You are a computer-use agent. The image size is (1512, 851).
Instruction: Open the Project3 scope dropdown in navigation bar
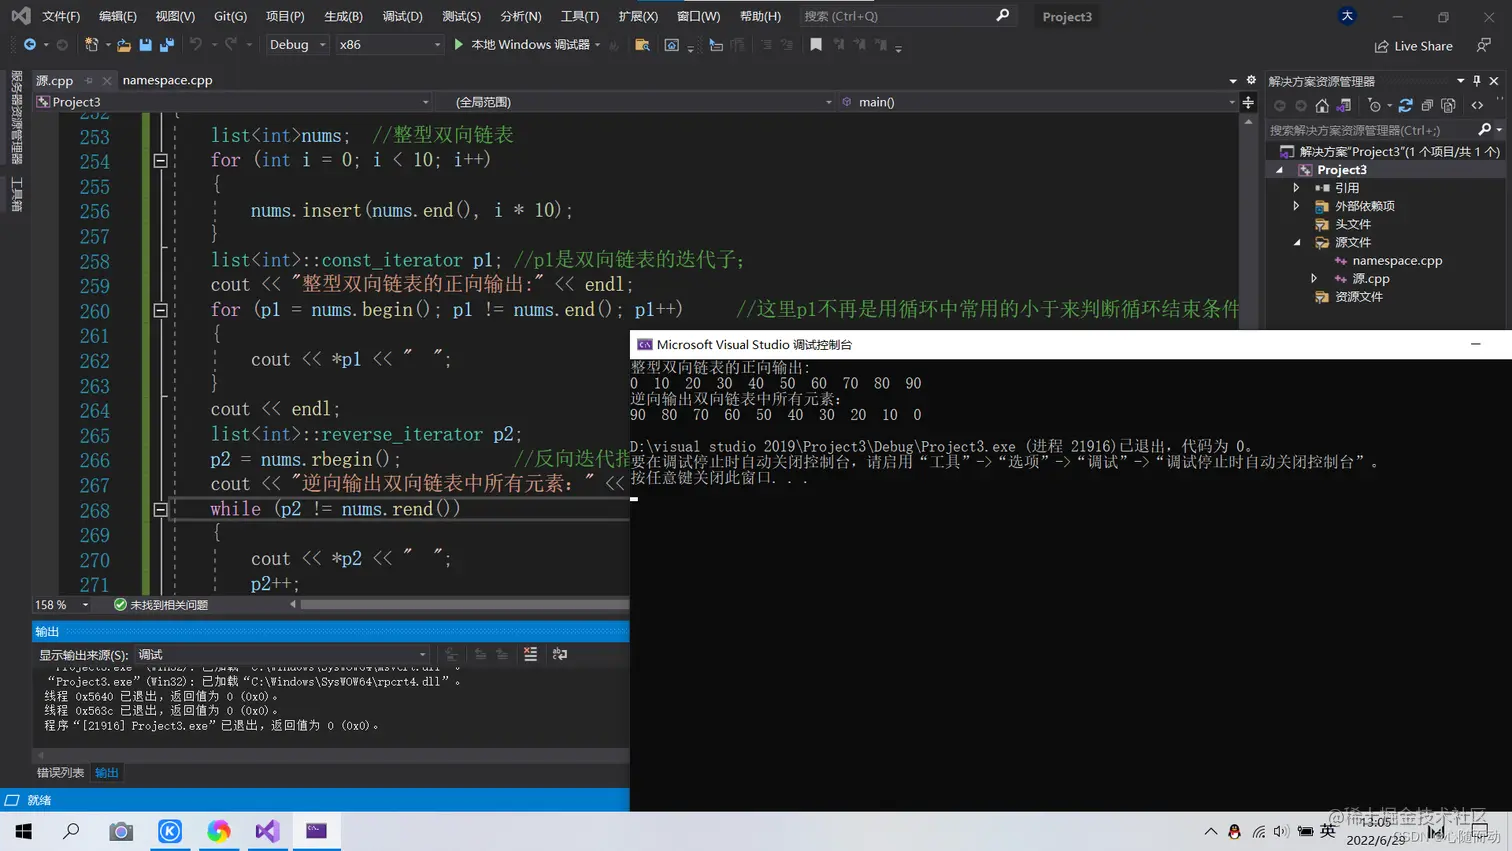[232, 102]
